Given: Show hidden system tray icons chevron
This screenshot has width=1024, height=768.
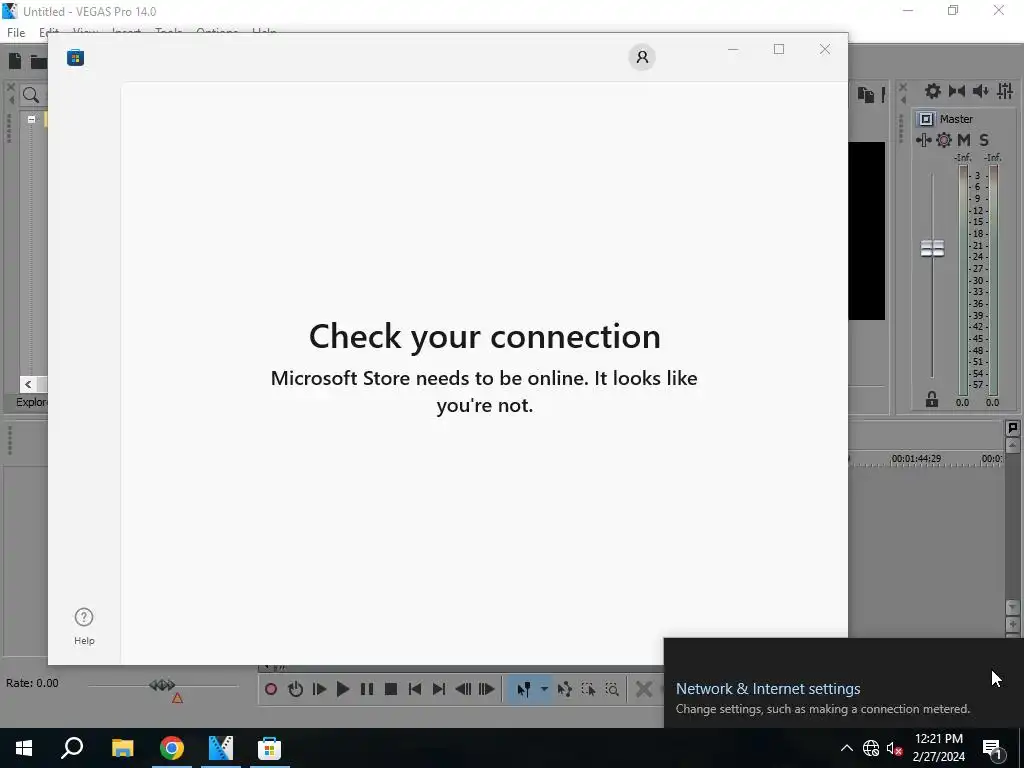Looking at the screenshot, I should tap(846, 748).
